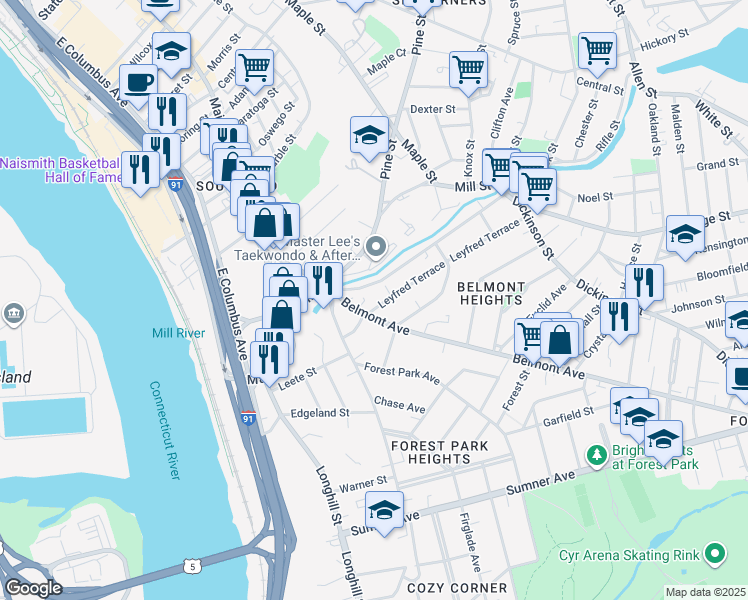Select the school marker on Sumner Ave

pos(384,511)
